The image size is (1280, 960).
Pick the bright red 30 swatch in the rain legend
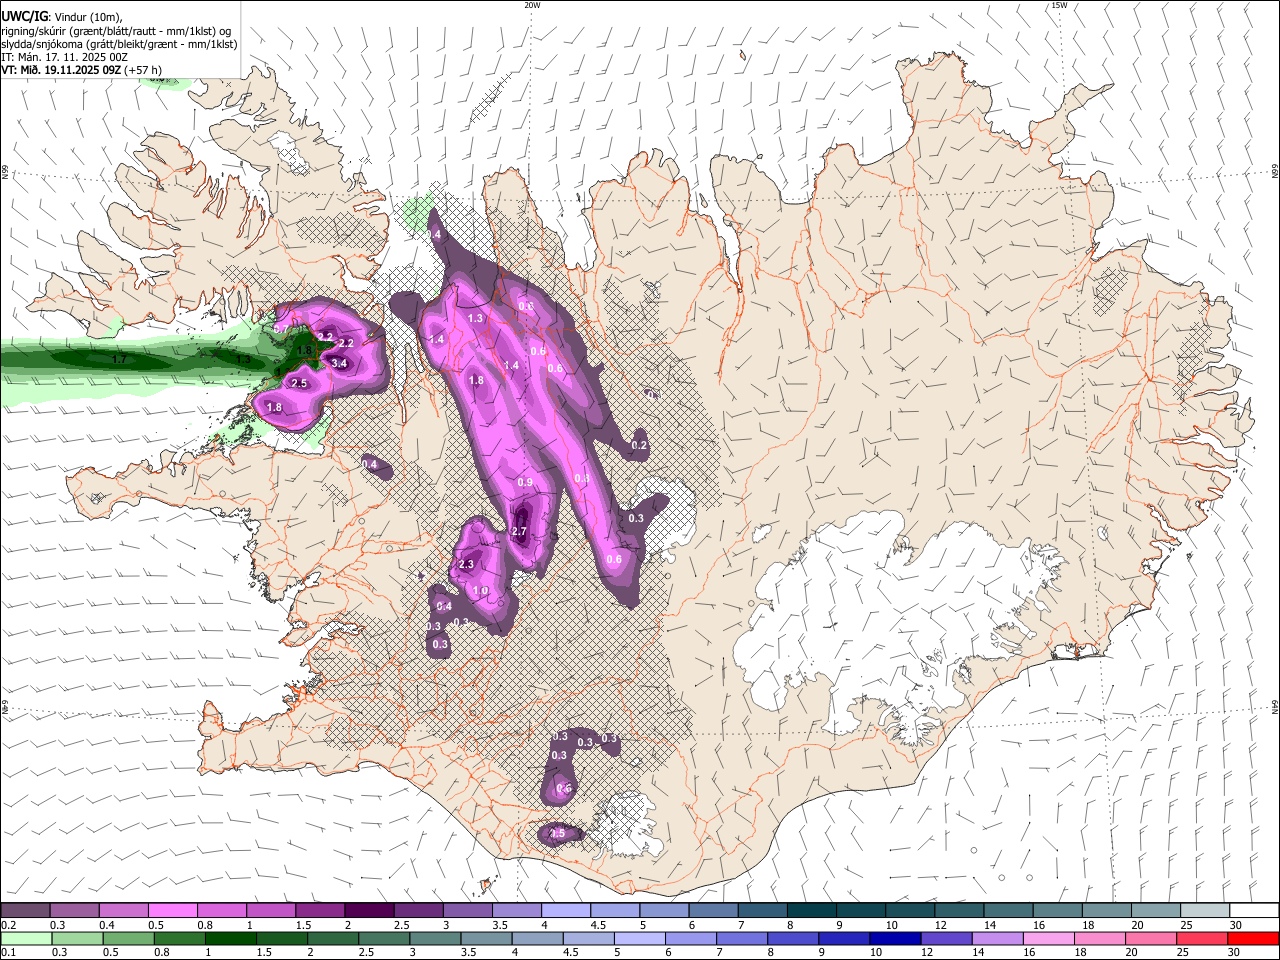pyautogui.click(x=1254, y=938)
